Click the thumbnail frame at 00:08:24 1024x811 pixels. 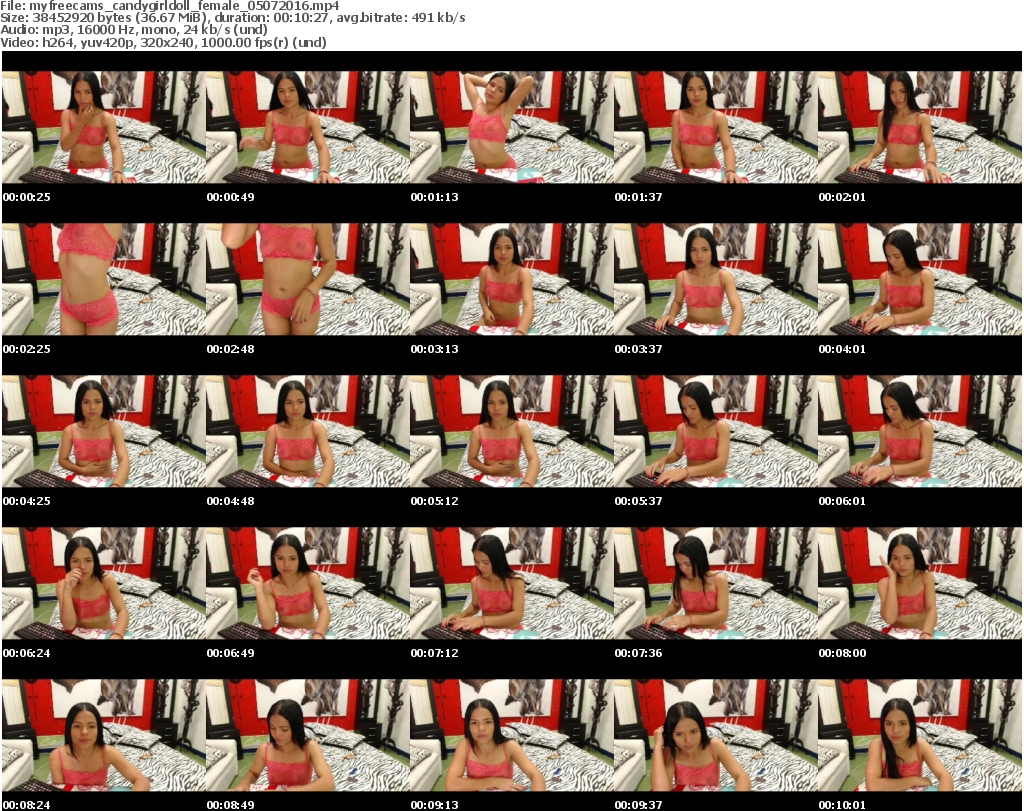(x=104, y=735)
